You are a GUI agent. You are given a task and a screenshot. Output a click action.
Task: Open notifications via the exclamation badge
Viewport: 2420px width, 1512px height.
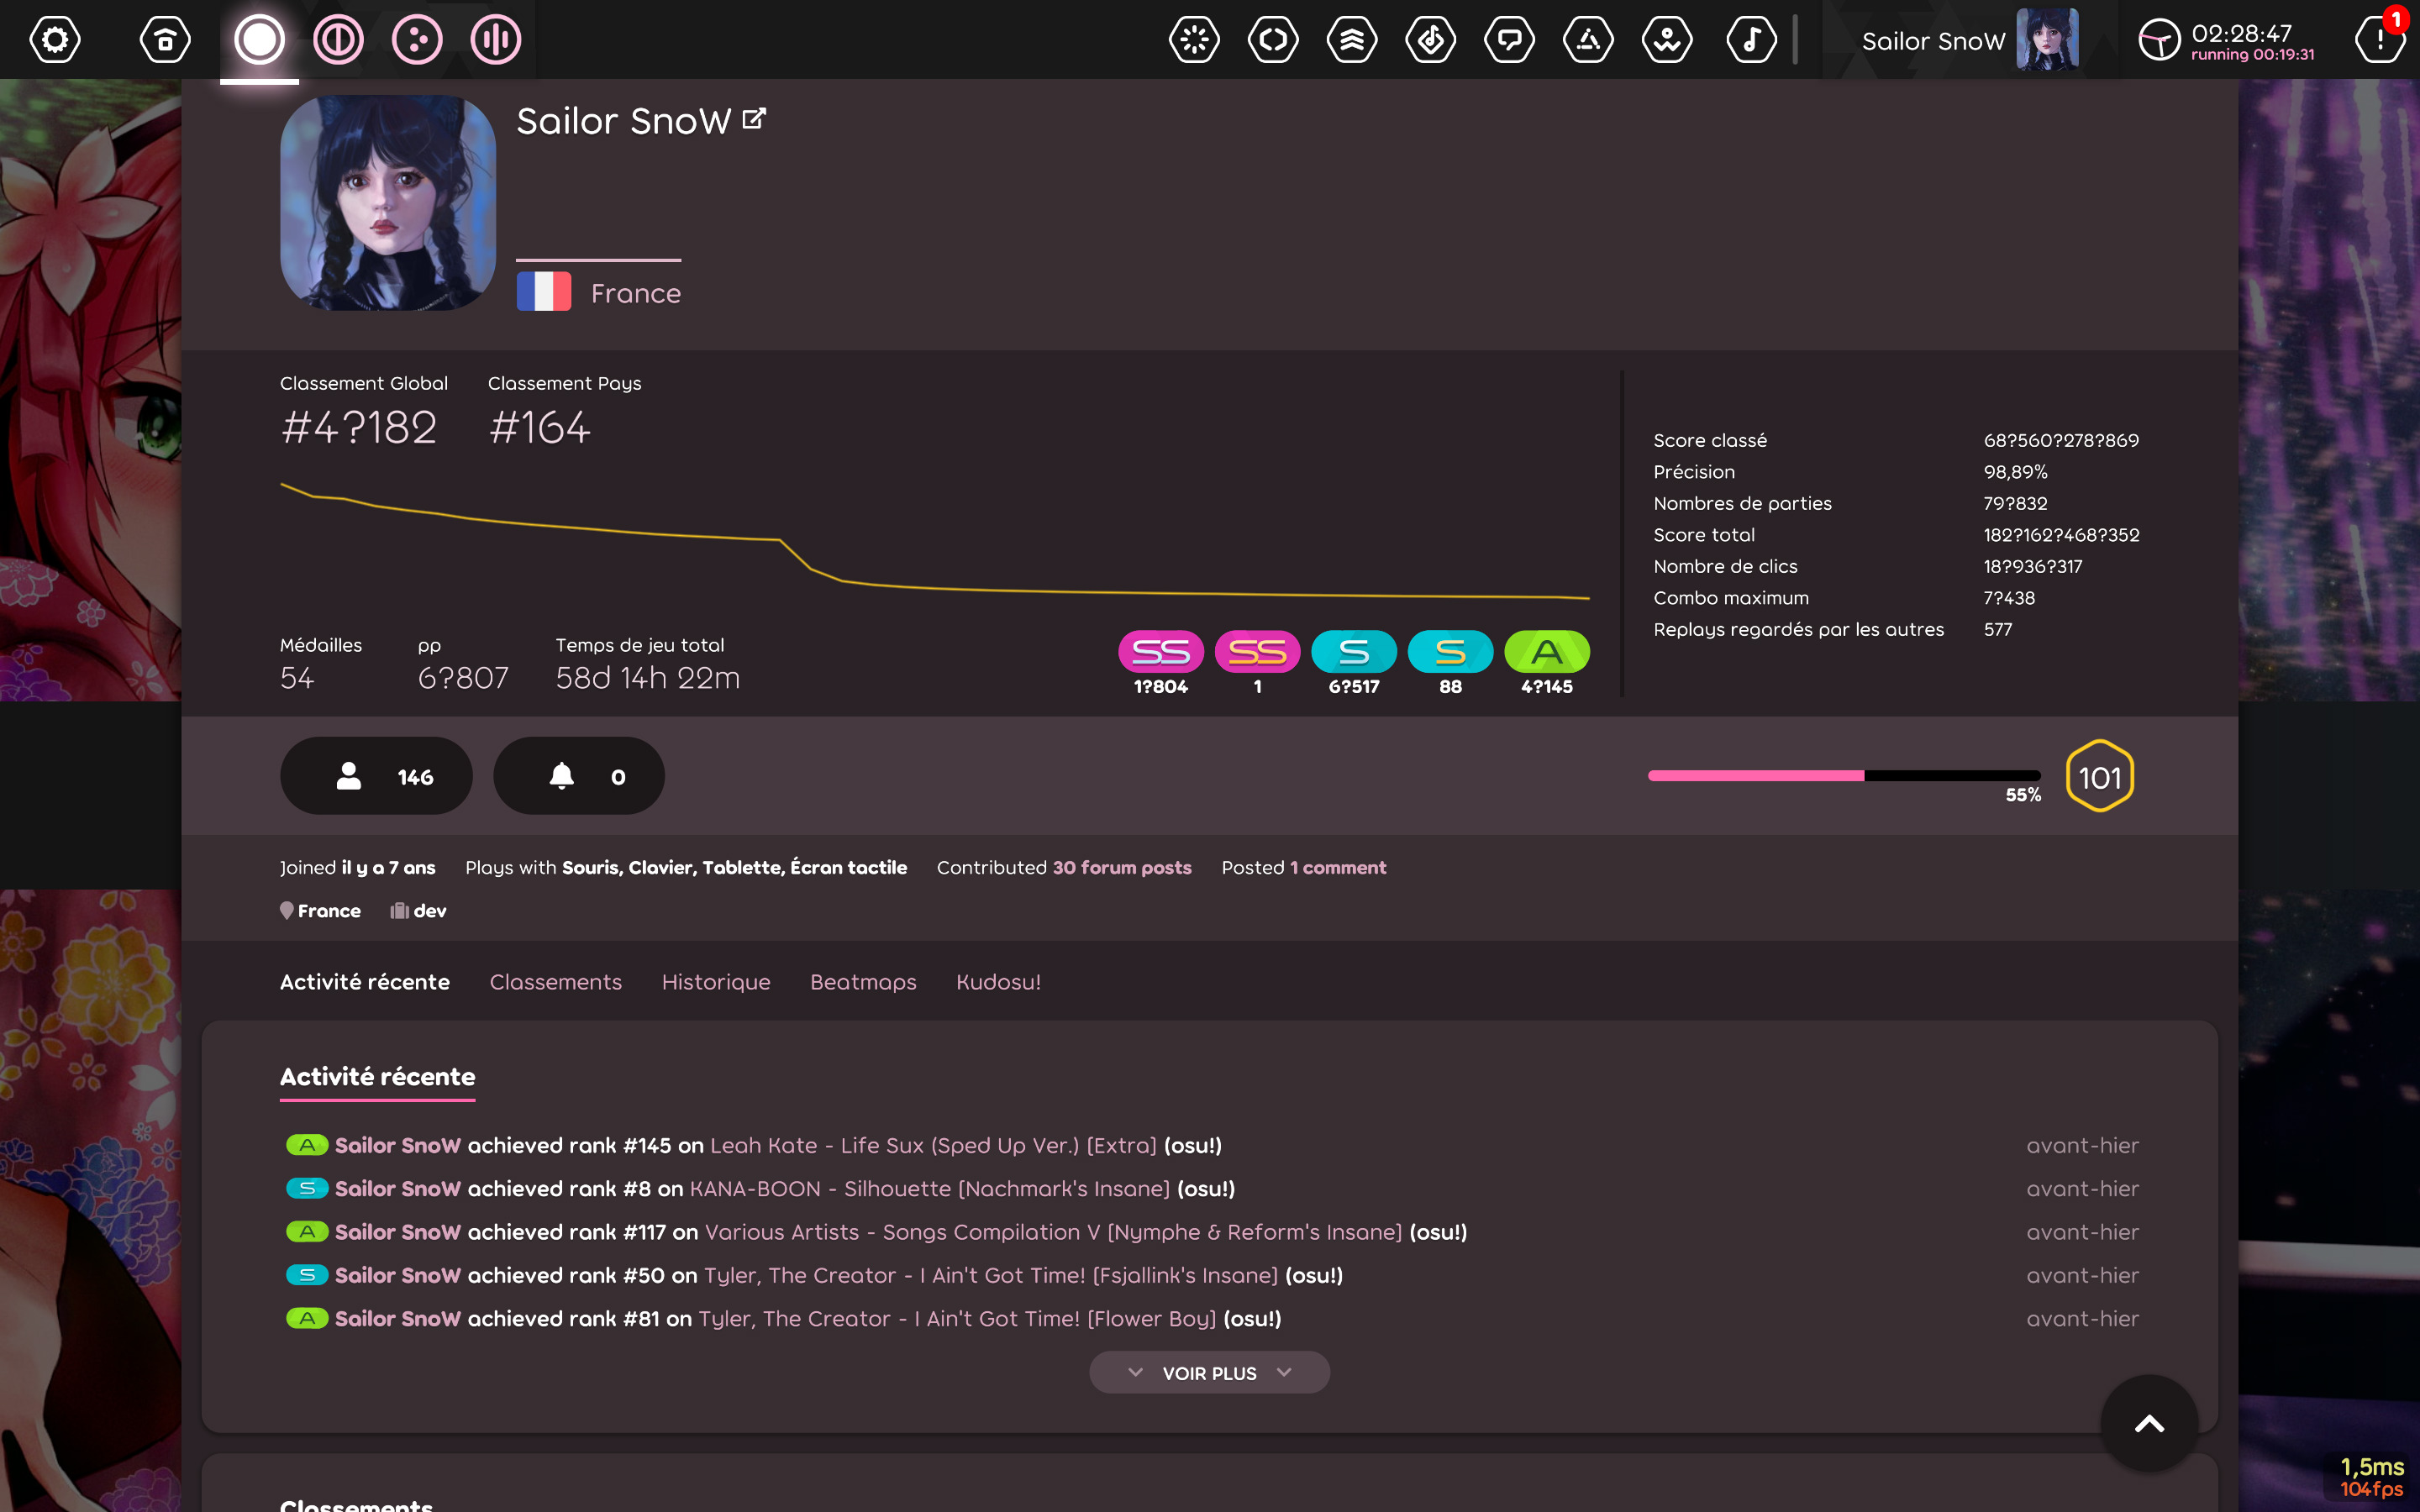[x=2383, y=40]
